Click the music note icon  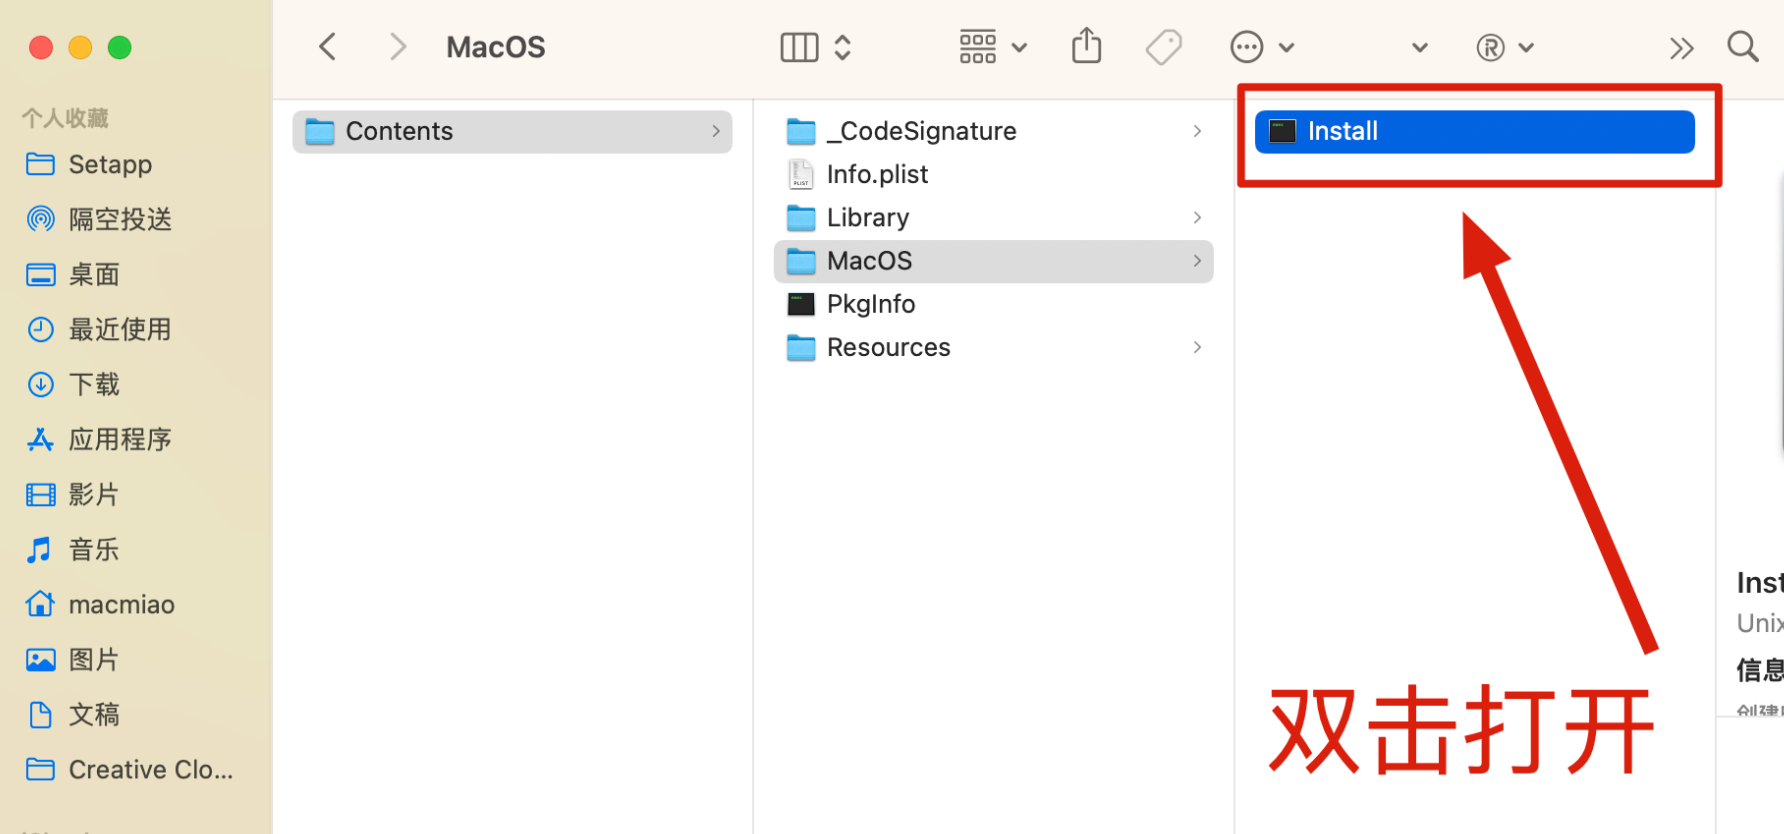coord(39,549)
